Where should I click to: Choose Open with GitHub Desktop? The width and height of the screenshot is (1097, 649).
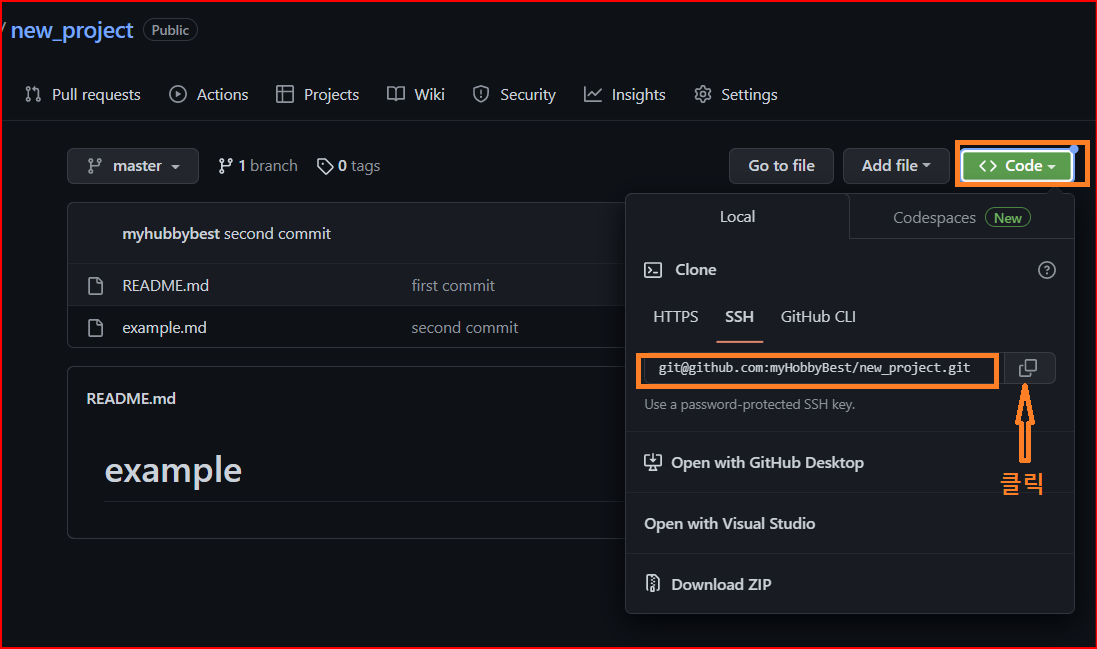click(767, 462)
